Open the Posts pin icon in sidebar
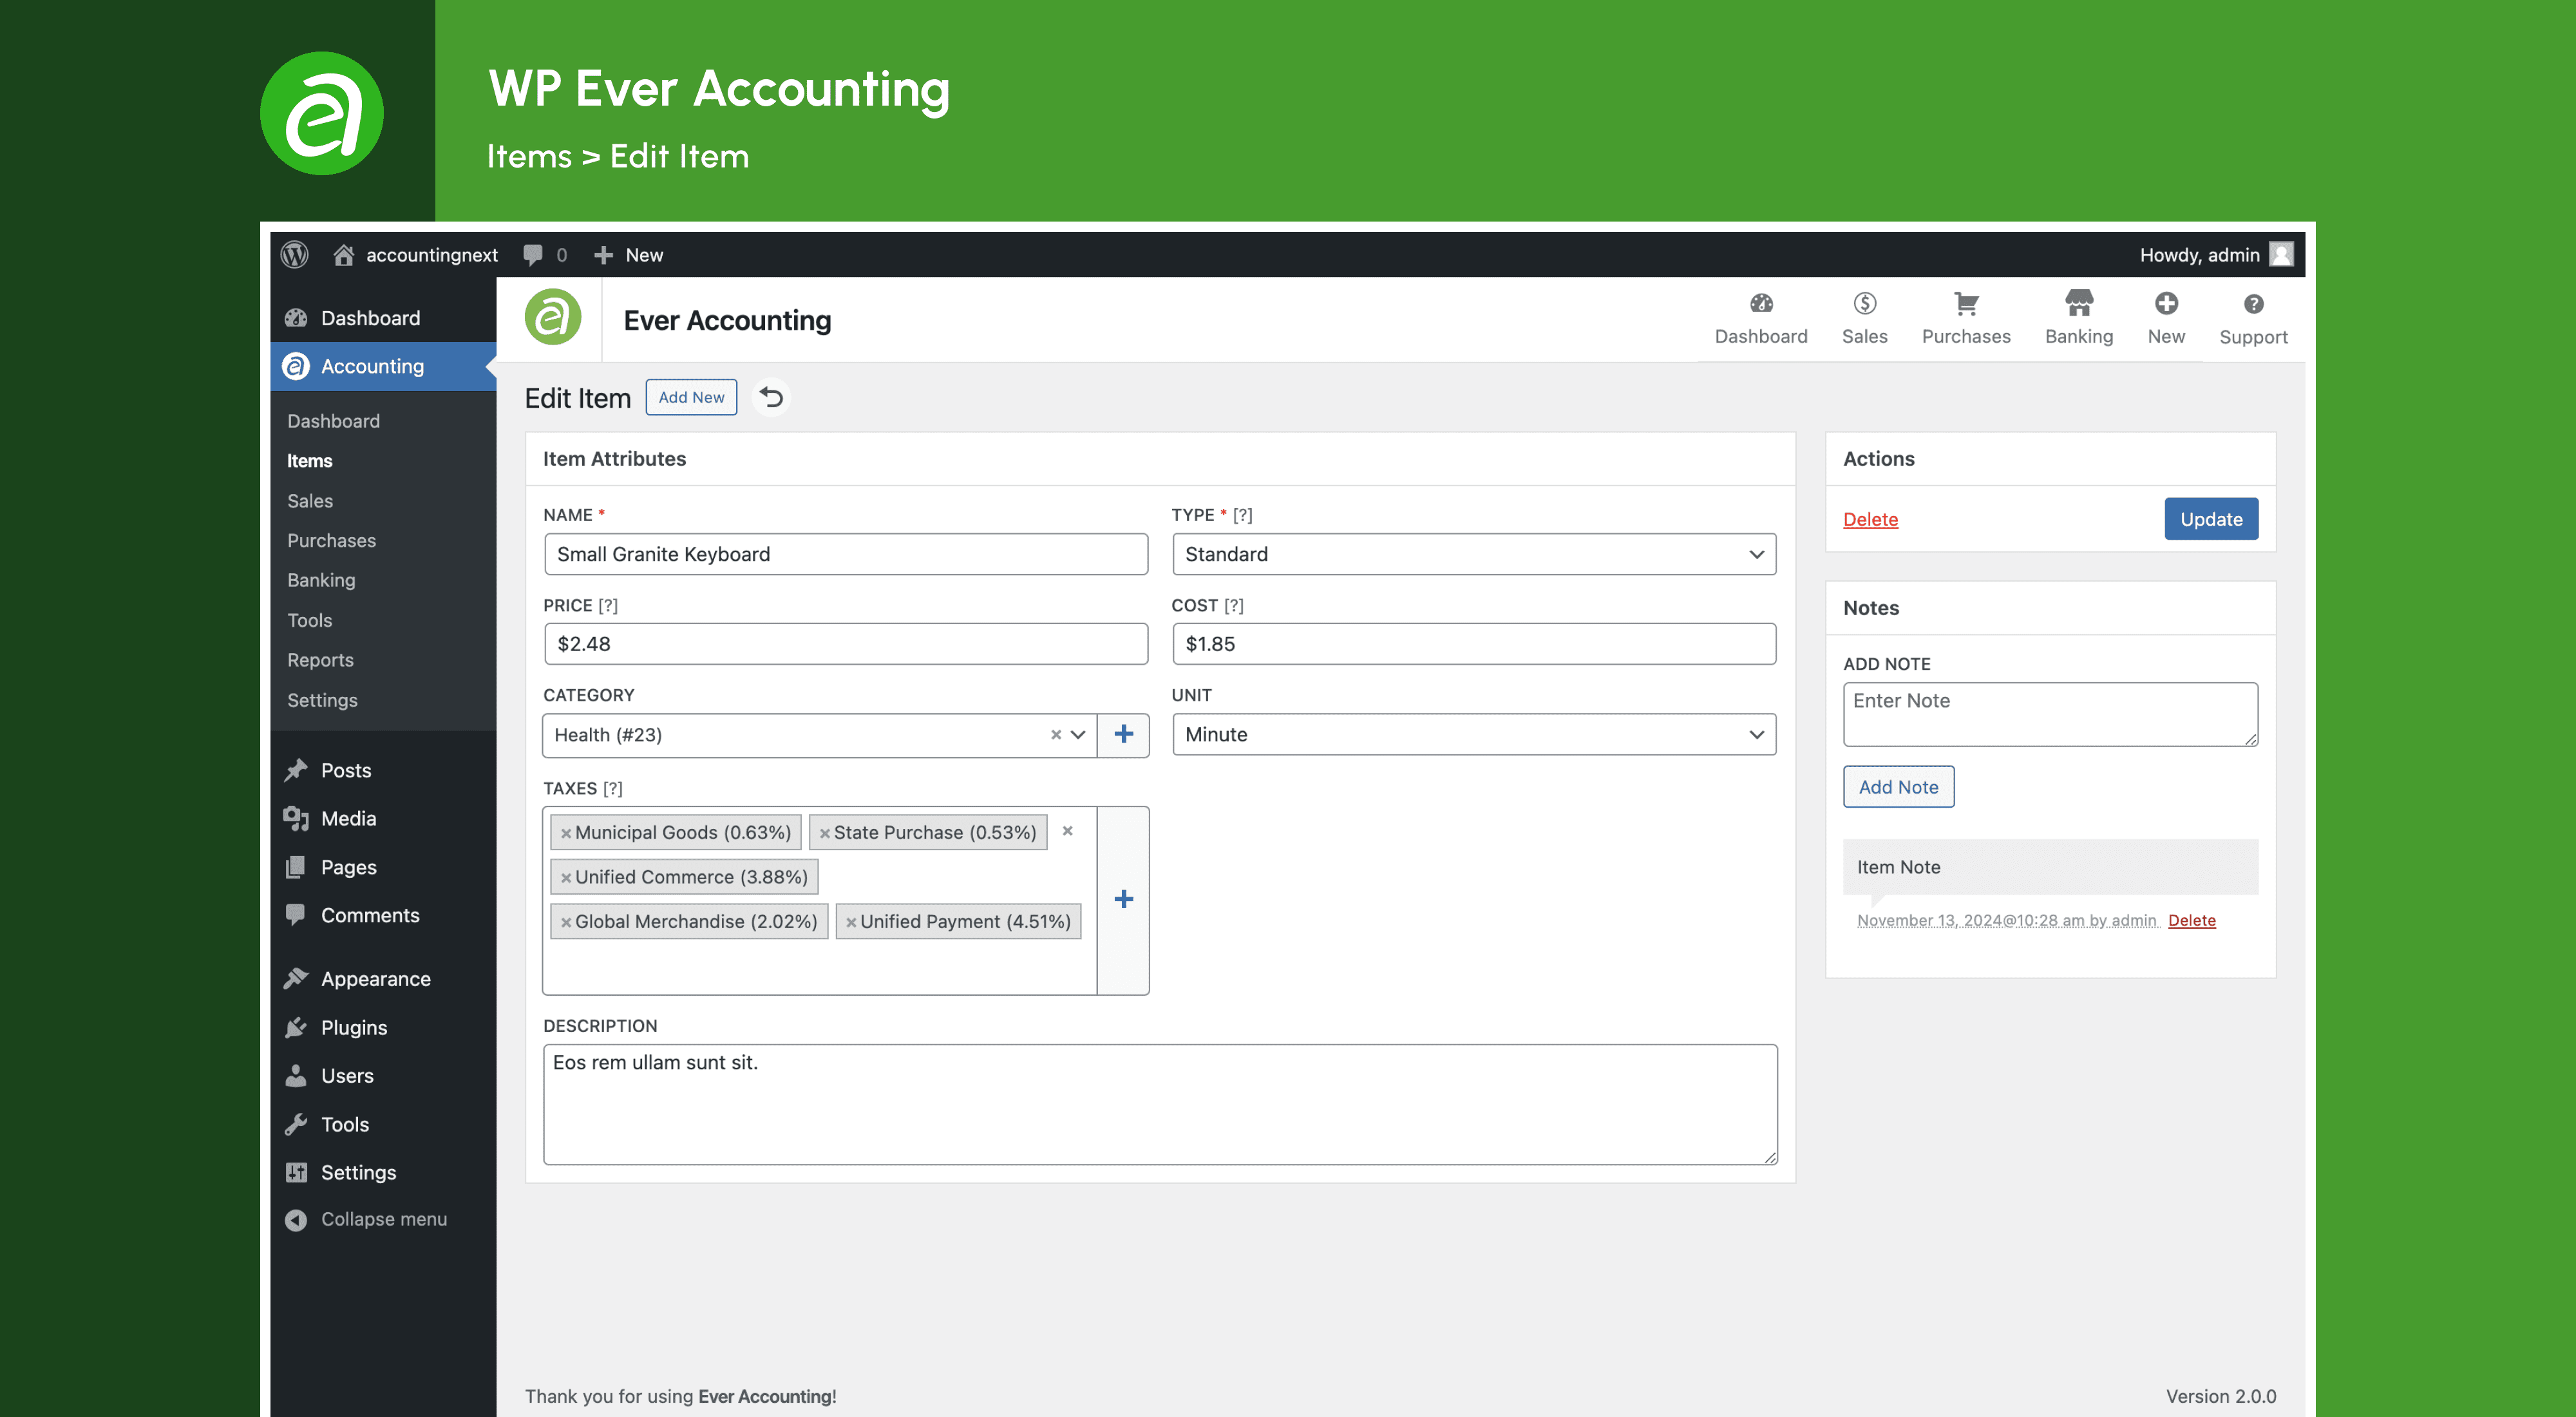2576x1417 pixels. [x=295, y=770]
